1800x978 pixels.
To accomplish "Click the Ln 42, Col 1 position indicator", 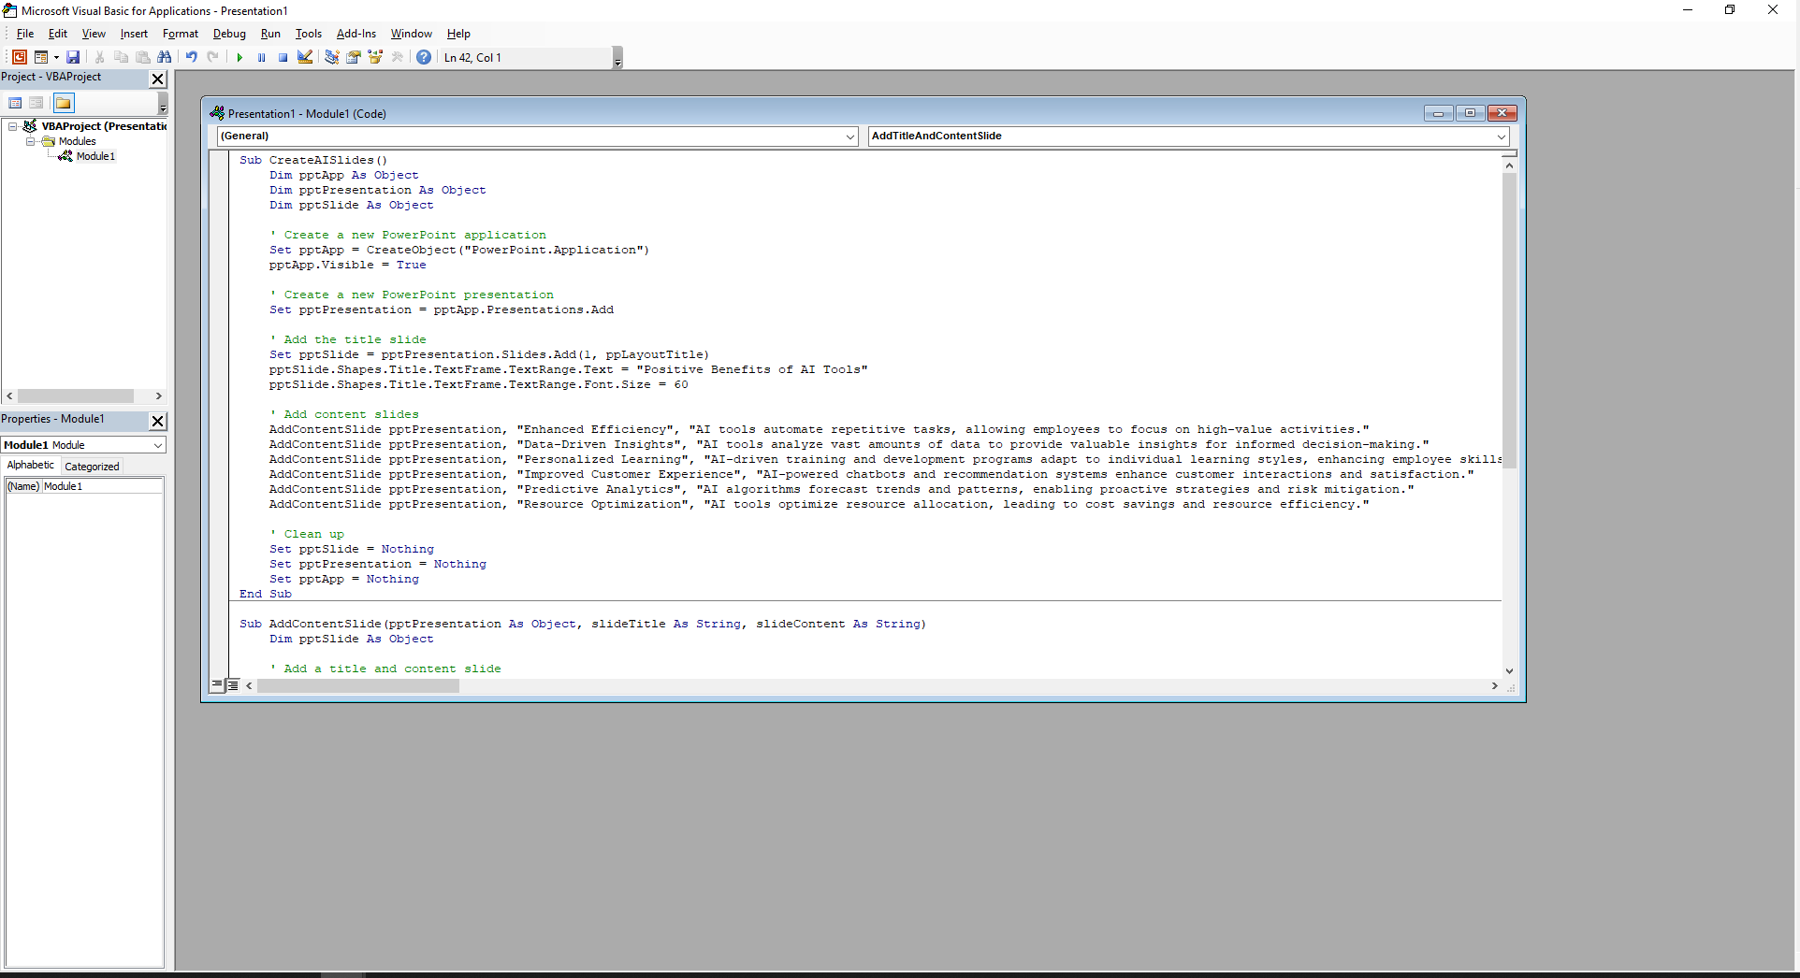I will pos(473,58).
